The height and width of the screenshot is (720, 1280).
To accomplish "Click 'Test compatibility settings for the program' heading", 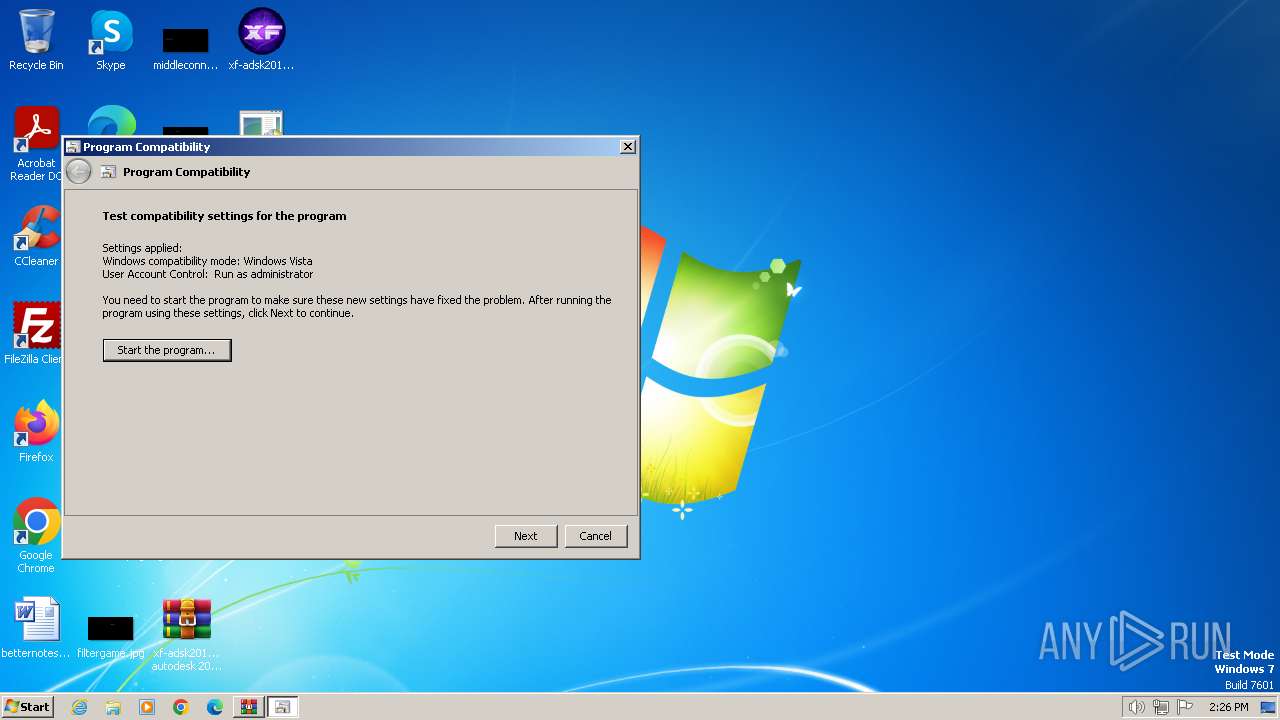I will 224,216.
